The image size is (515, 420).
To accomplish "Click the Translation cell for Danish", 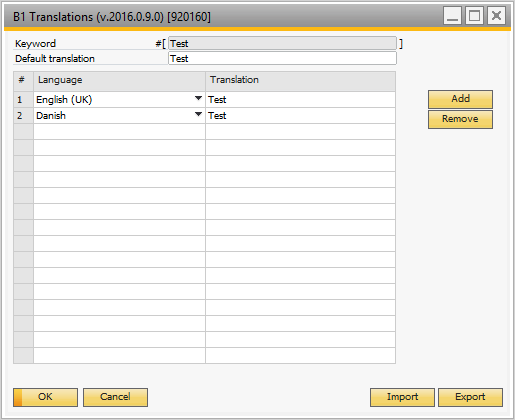I will pos(300,115).
